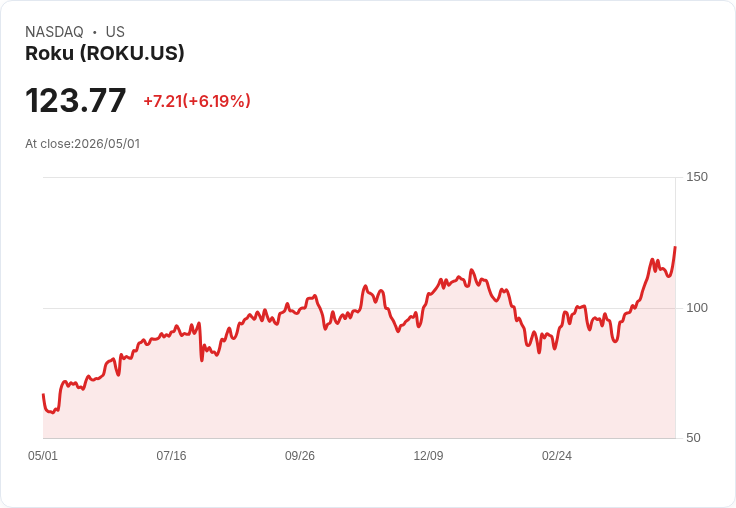
Task: Select the 02/24 date on x-axis
Action: [557, 456]
